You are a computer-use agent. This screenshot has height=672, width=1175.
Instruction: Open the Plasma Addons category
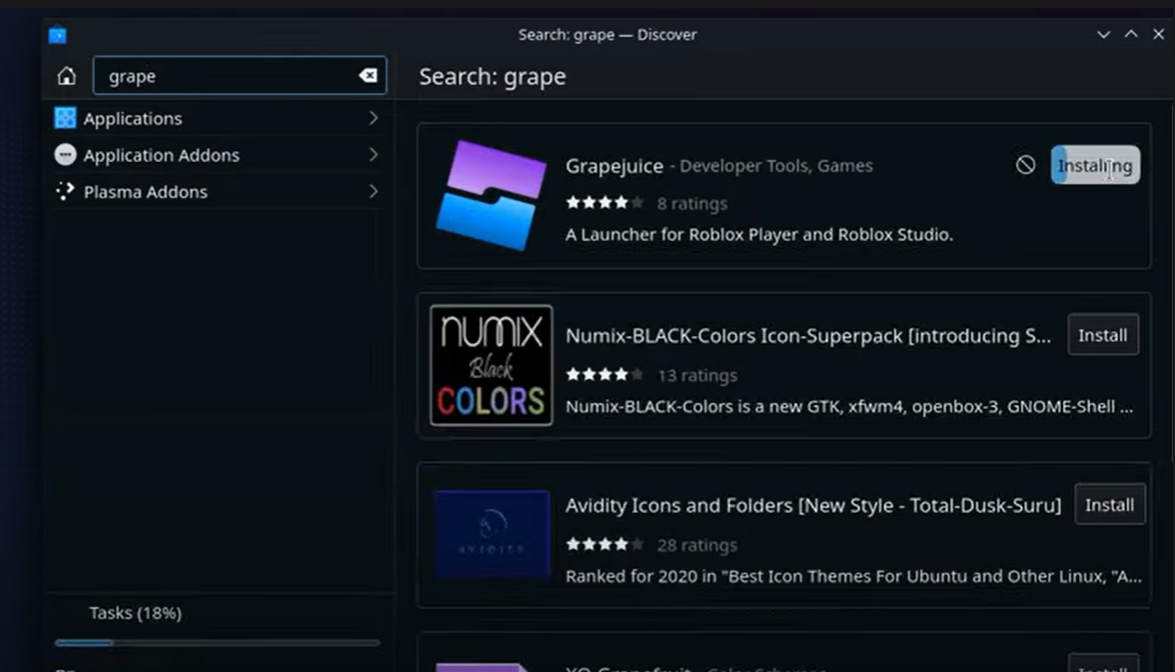(217, 192)
